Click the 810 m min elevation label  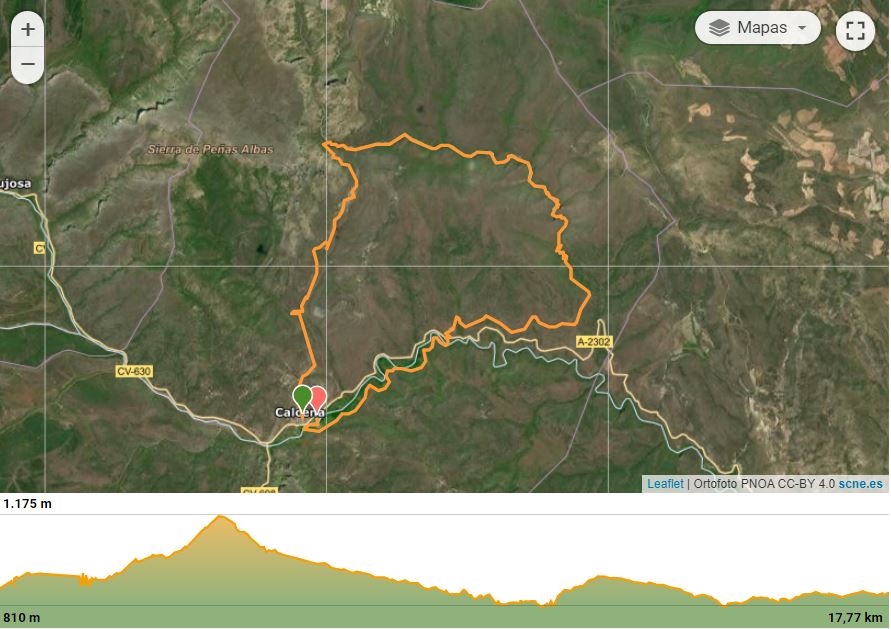tap(22, 618)
